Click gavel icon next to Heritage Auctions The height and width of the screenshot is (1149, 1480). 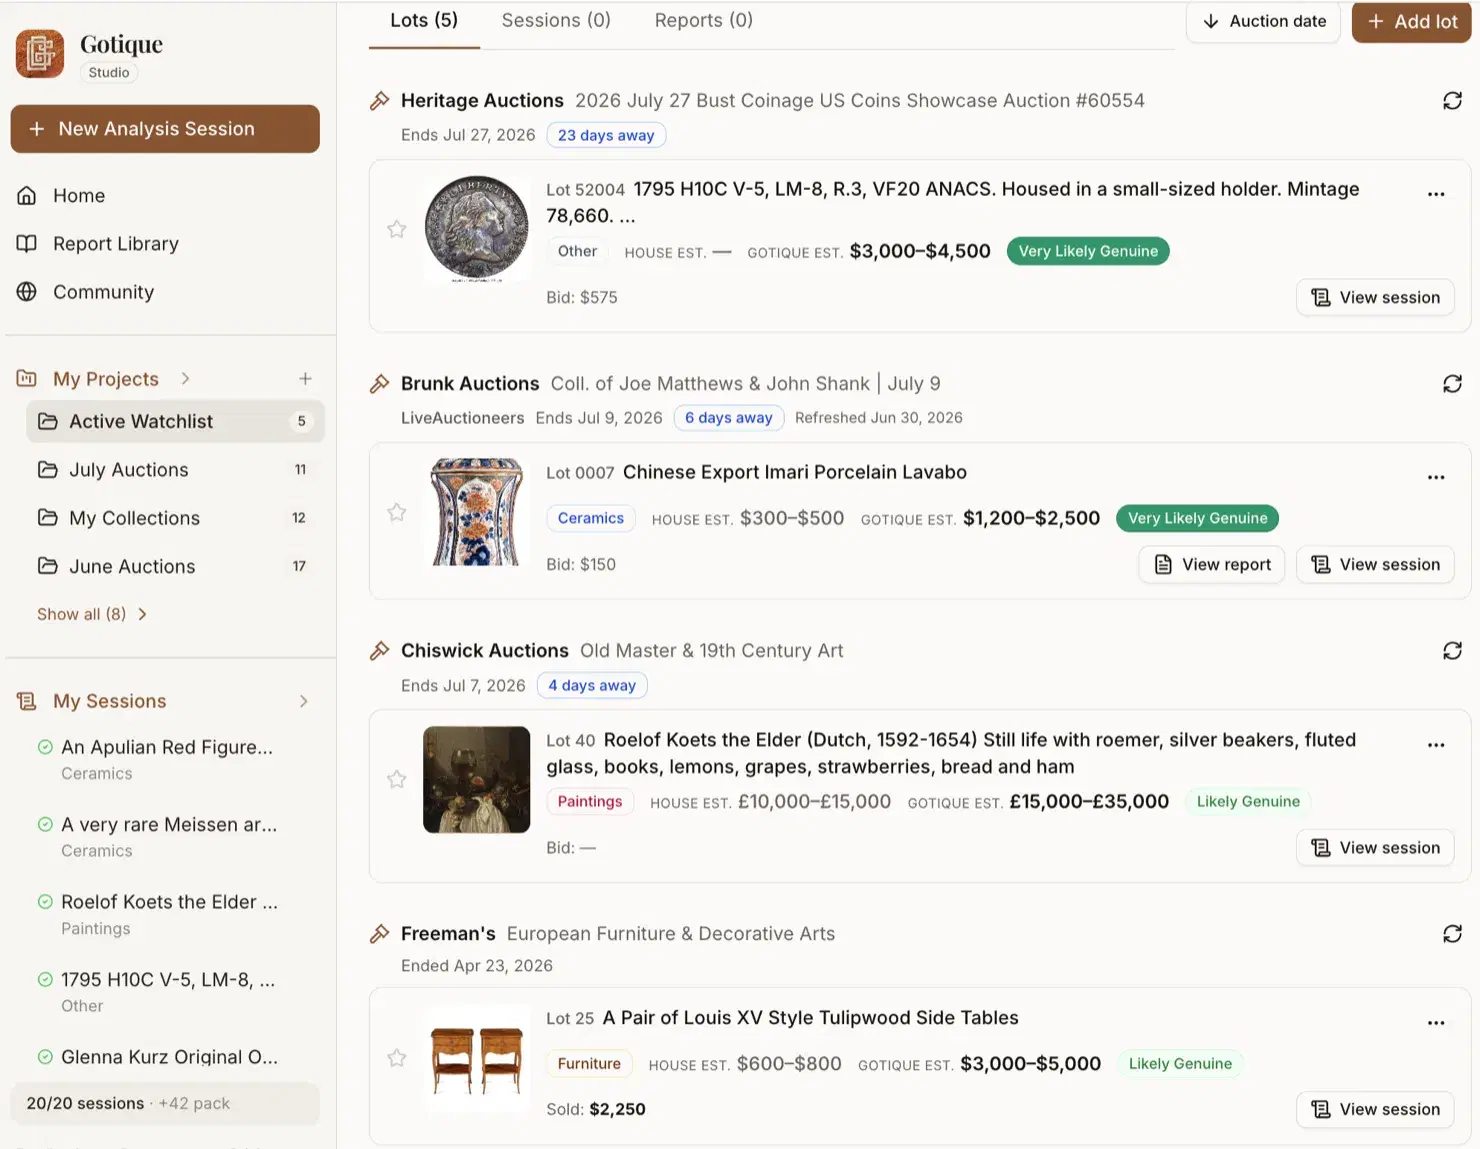(380, 101)
